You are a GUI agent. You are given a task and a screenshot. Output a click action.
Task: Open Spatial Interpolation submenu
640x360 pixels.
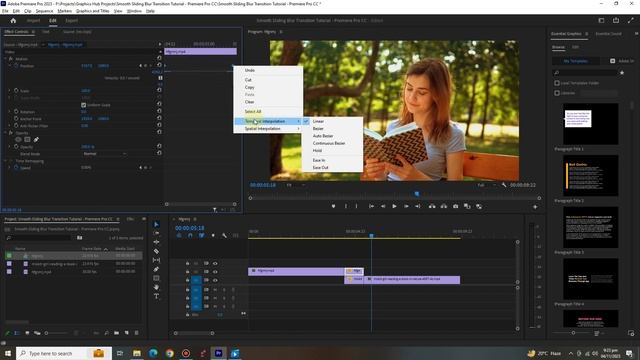[268, 129]
